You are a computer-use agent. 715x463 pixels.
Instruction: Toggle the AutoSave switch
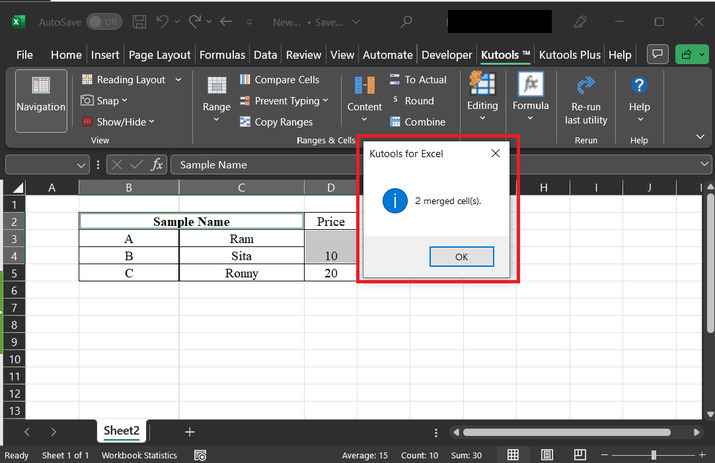(104, 21)
